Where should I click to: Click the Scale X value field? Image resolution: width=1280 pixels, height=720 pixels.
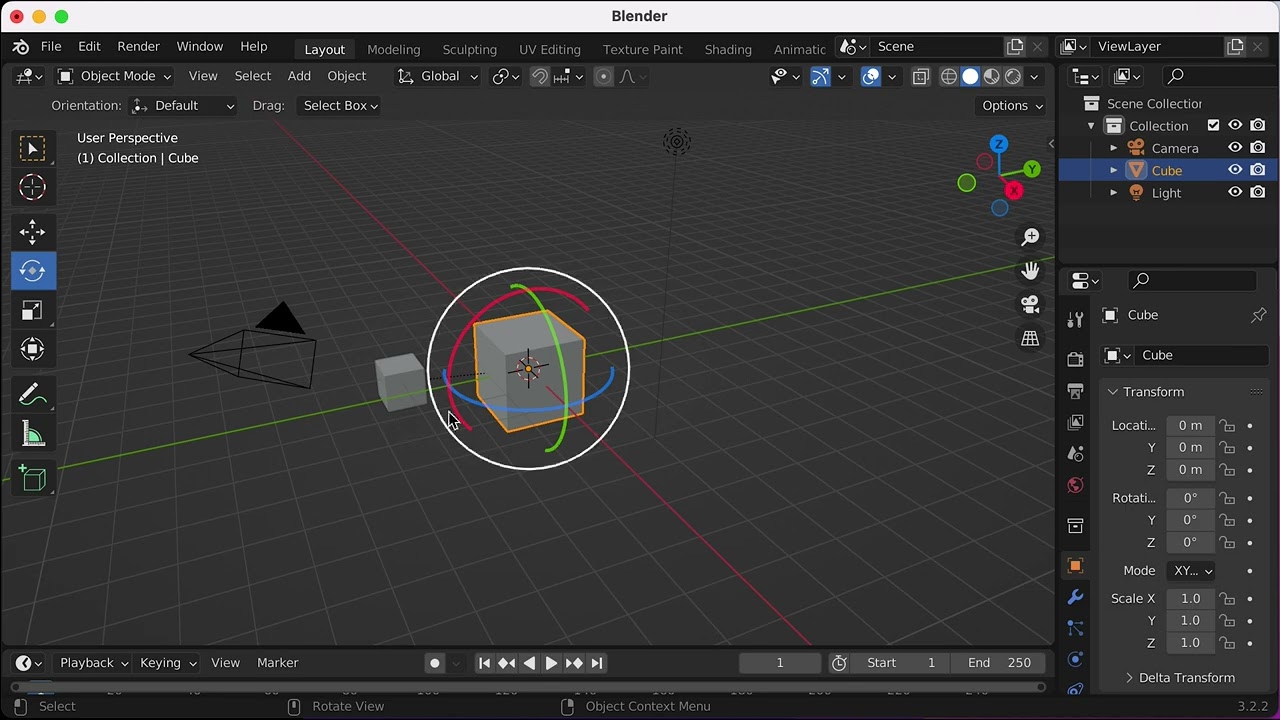pyautogui.click(x=1190, y=598)
